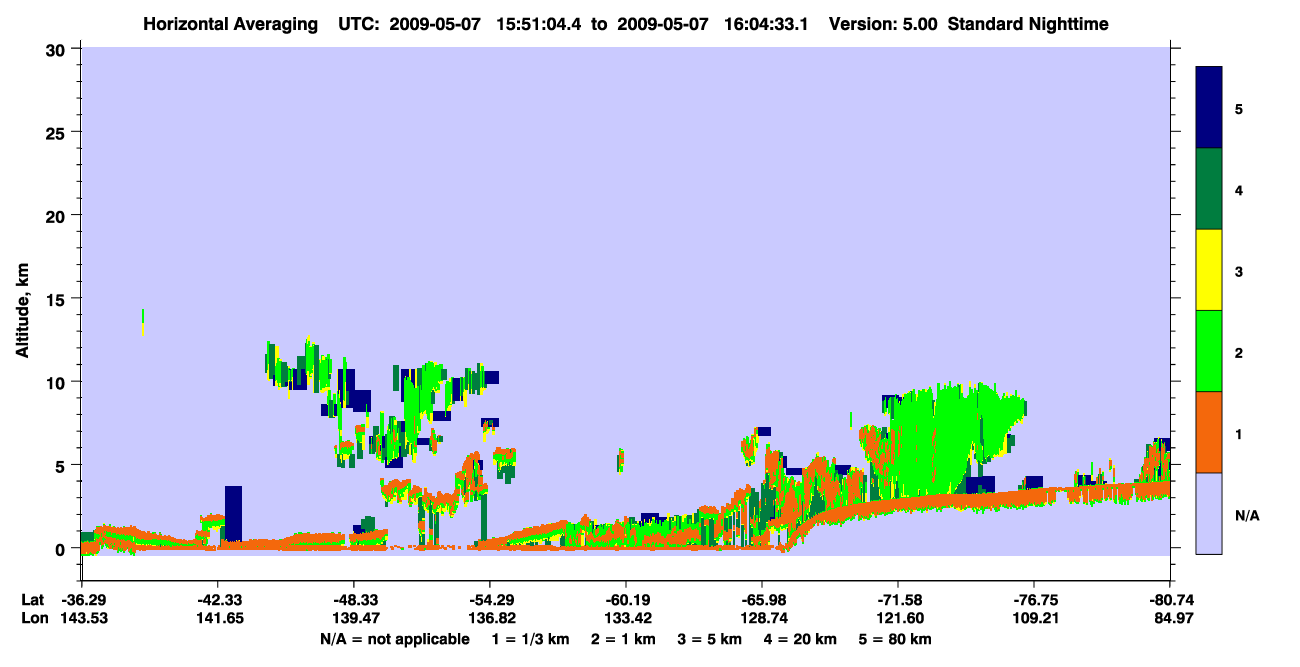Screen dimensions: 1300x667
Task: Click legend text '3 = 5 km'
Action: (x=709, y=639)
